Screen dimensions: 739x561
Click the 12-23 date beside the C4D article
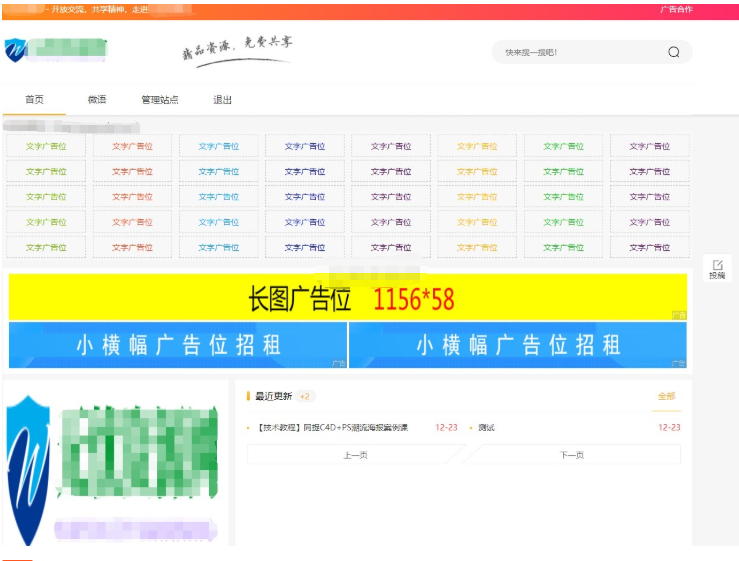[x=446, y=428]
